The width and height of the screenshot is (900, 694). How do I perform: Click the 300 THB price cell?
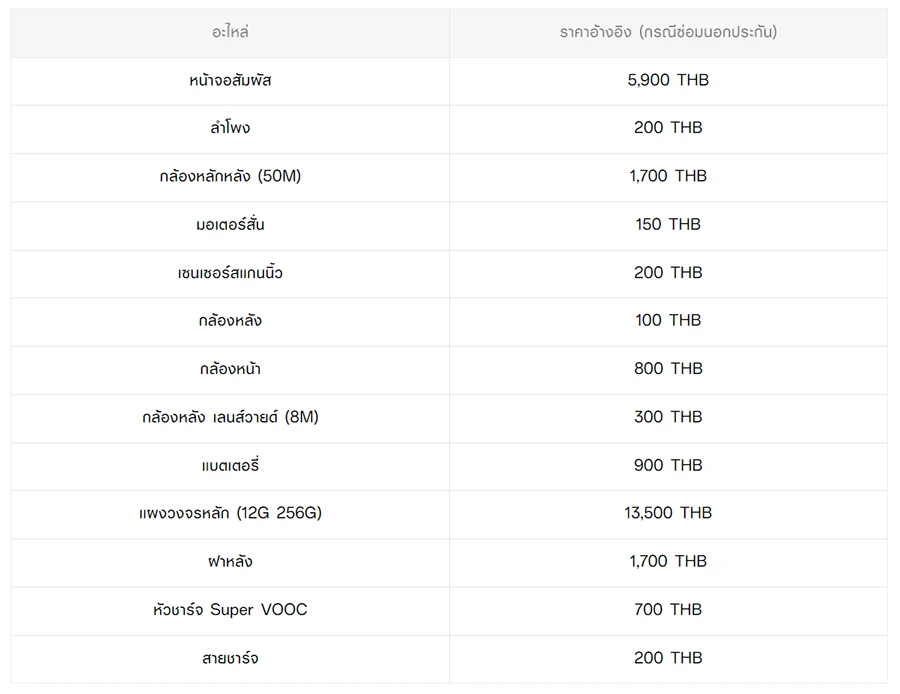pyautogui.click(x=668, y=417)
